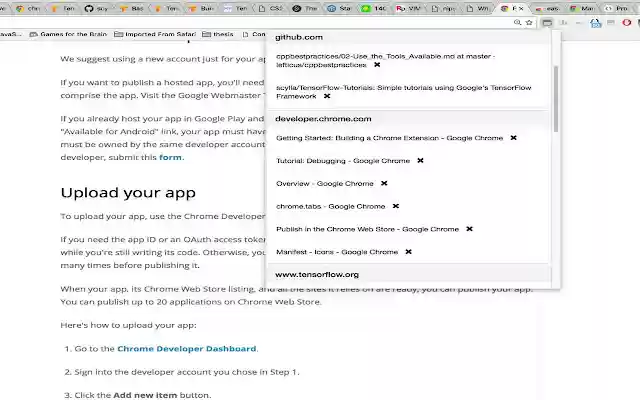Close the scylla TensorFlow-Tutorials entry

[x=327, y=96]
